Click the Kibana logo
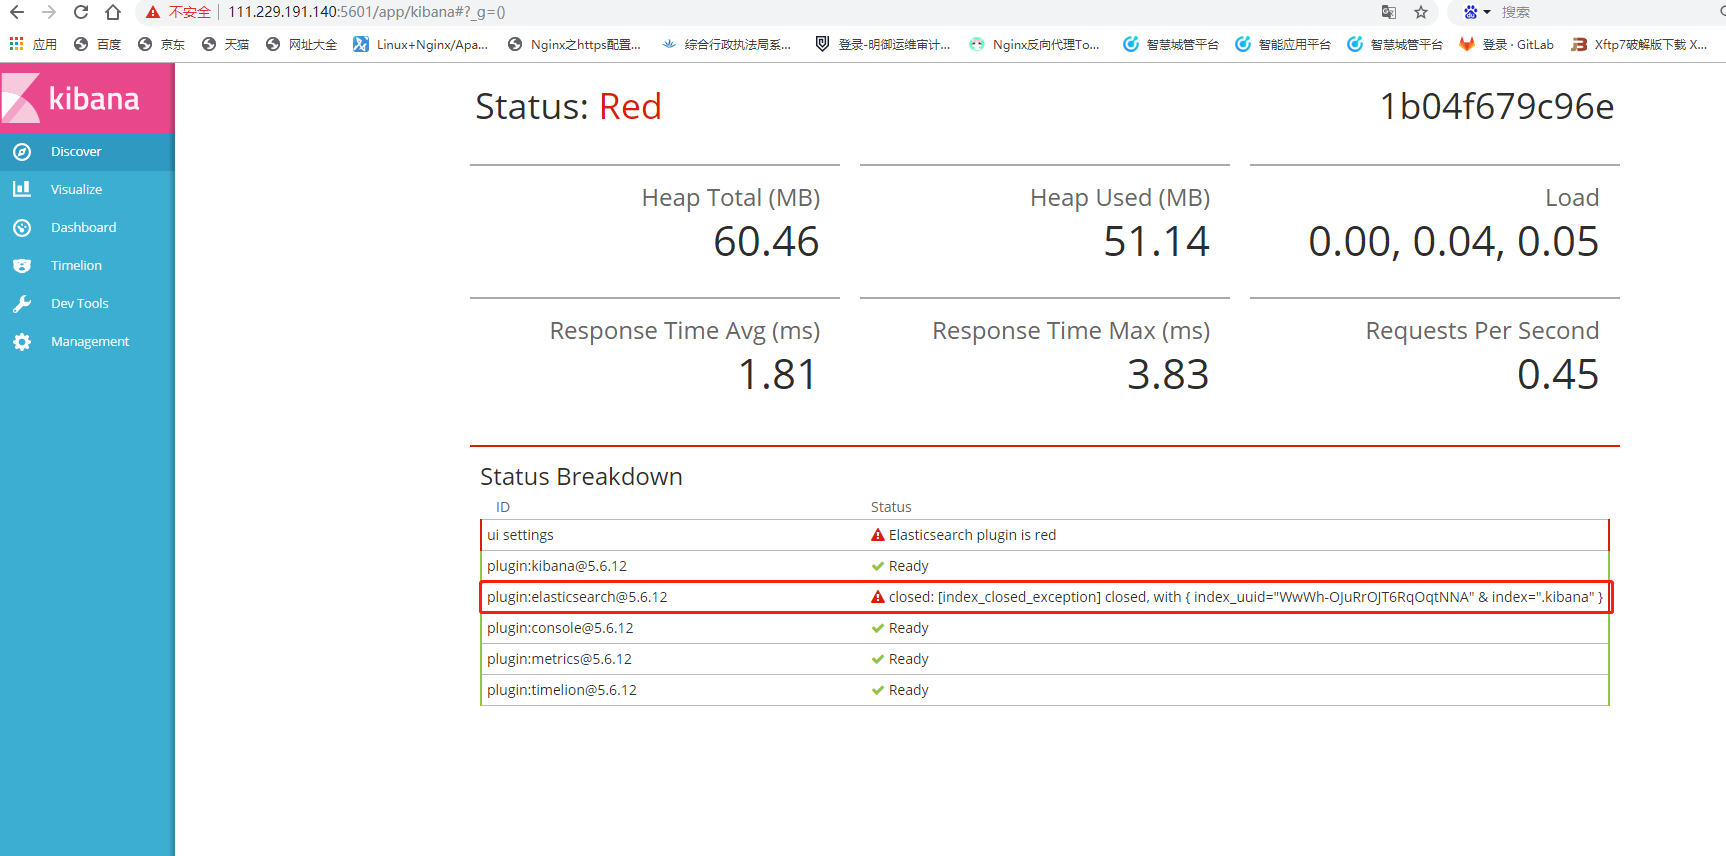The image size is (1726, 856). pyautogui.click(x=87, y=98)
